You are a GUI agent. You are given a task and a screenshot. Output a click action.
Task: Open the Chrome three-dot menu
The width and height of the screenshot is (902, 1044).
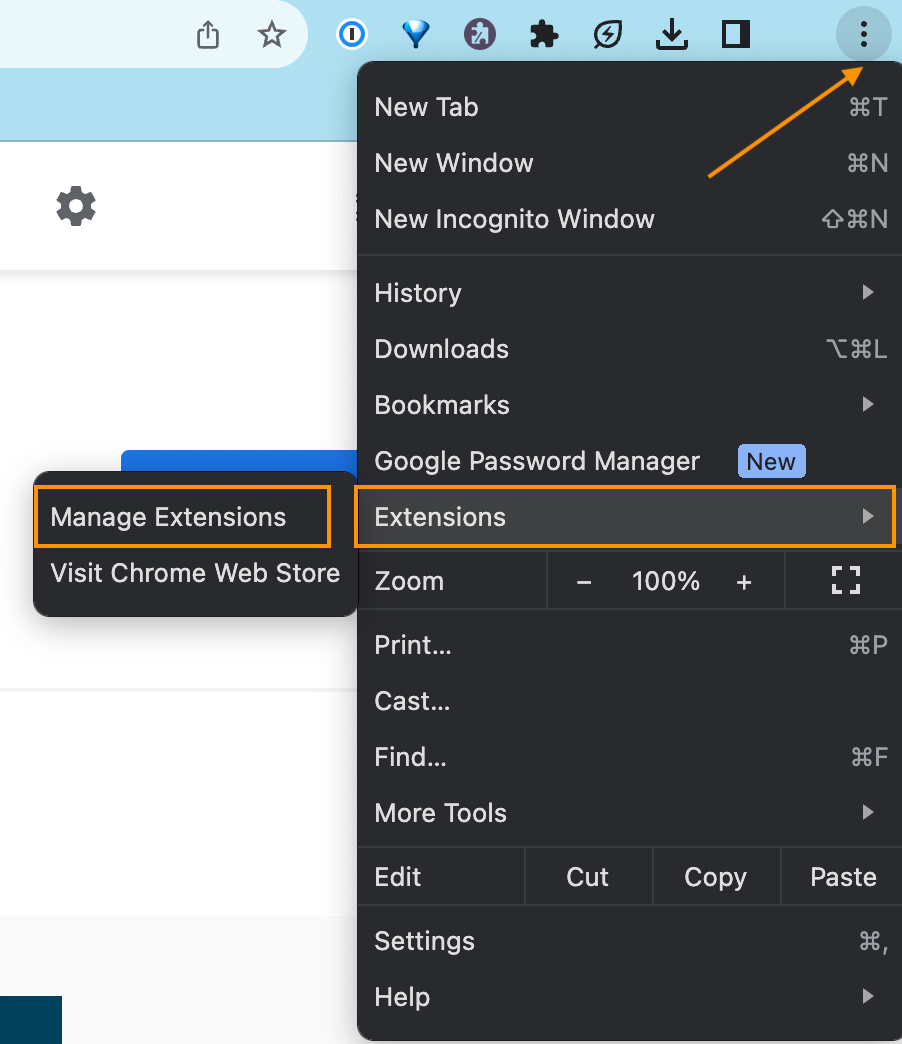[863, 34]
